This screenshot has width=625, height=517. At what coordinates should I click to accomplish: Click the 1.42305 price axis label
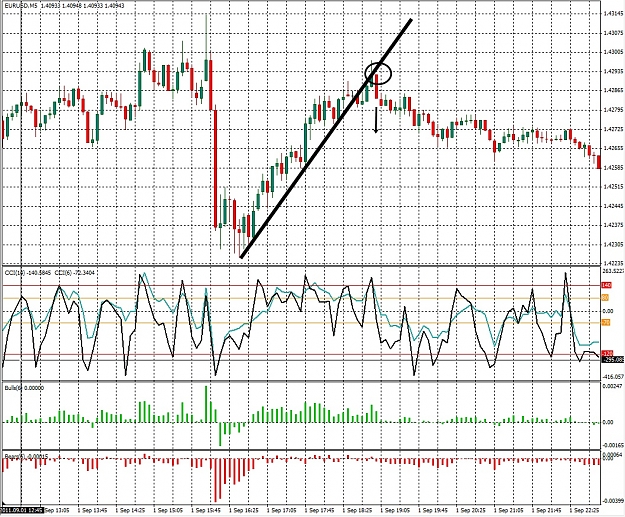click(613, 244)
